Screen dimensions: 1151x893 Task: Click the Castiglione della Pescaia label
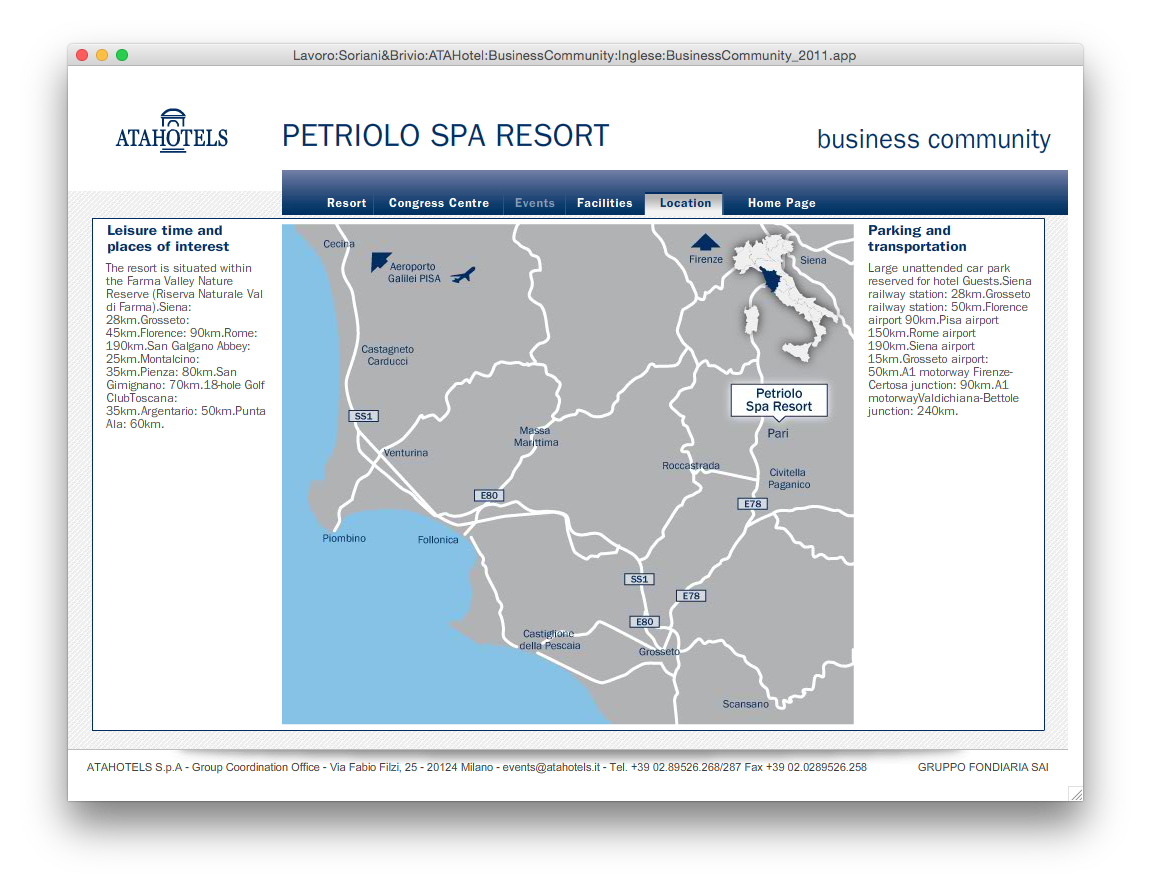click(550, 640)
